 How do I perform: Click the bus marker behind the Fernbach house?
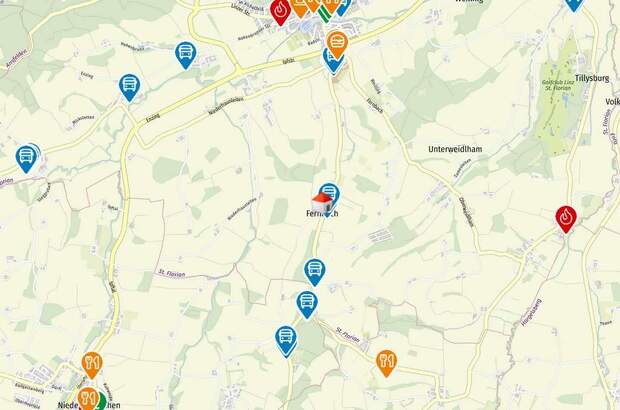[x=331, y=194]
